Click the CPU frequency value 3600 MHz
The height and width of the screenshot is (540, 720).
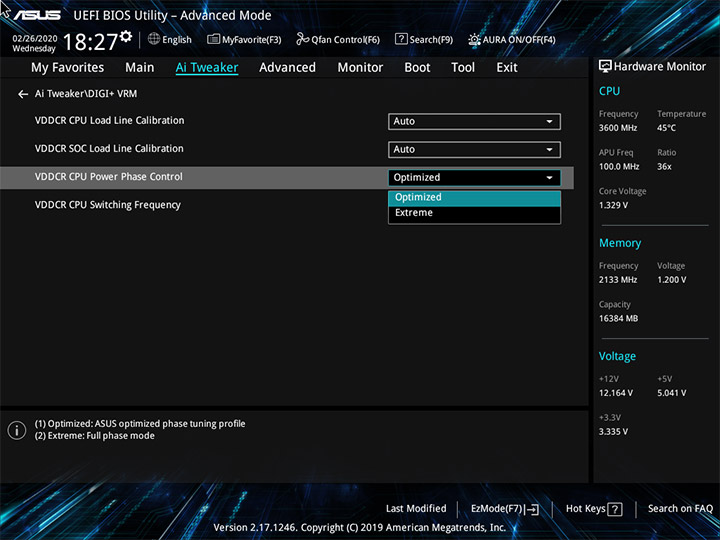(x=618, y=128)
